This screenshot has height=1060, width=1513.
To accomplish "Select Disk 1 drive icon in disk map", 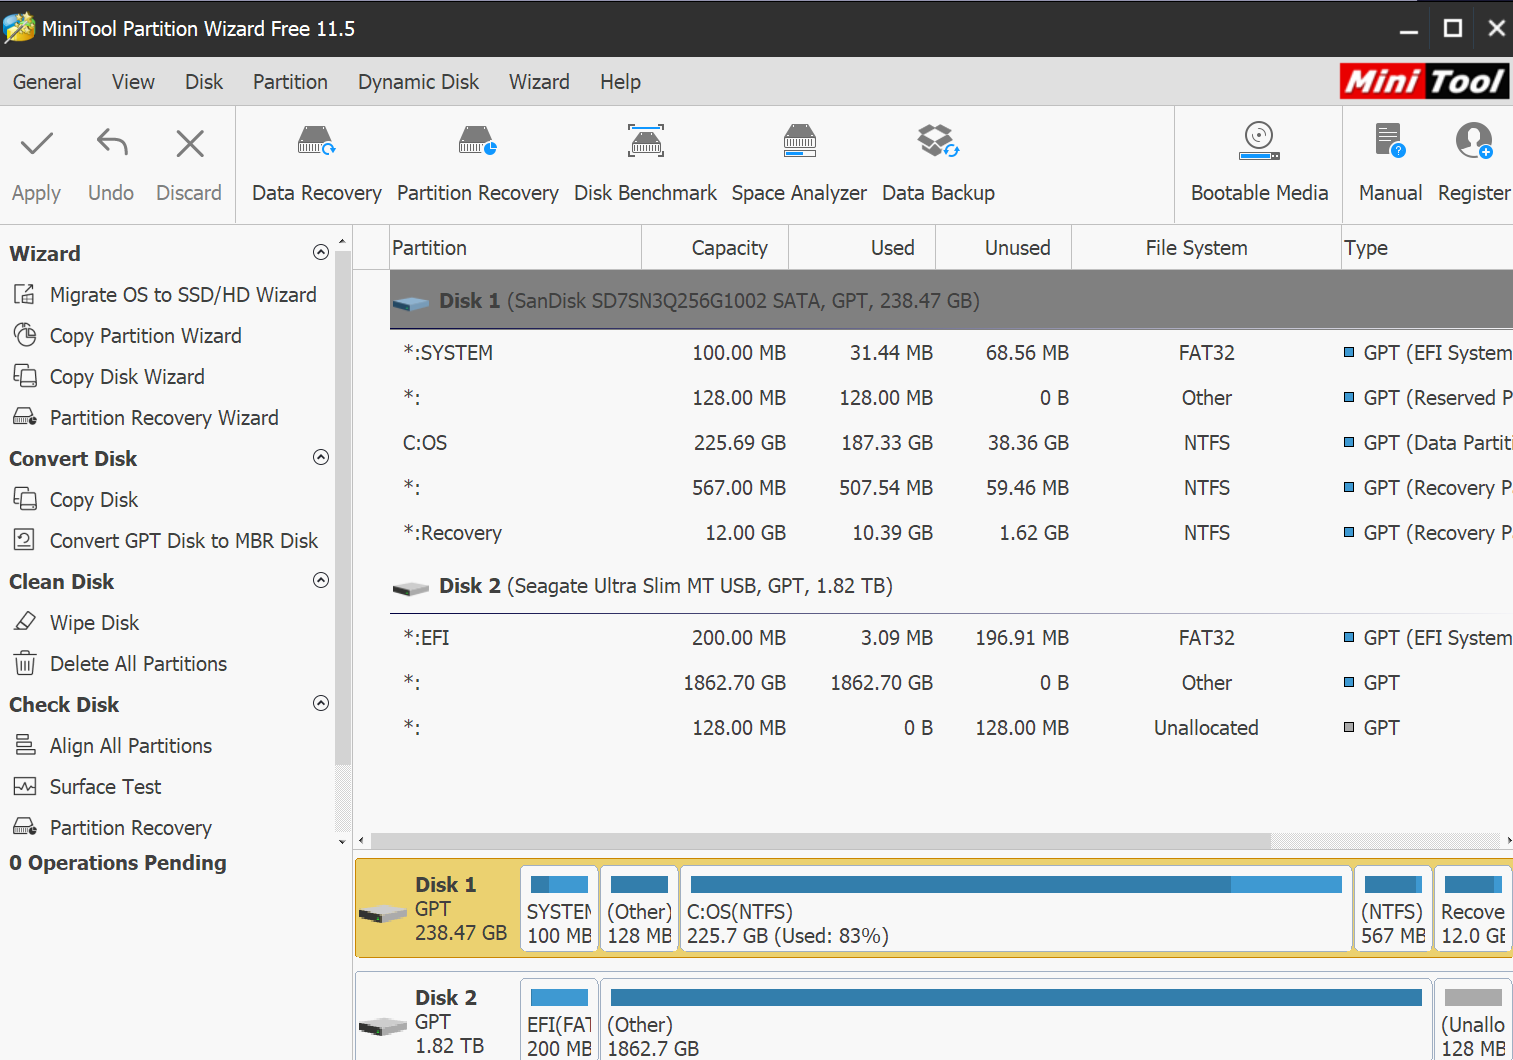I will coord(383,913).
